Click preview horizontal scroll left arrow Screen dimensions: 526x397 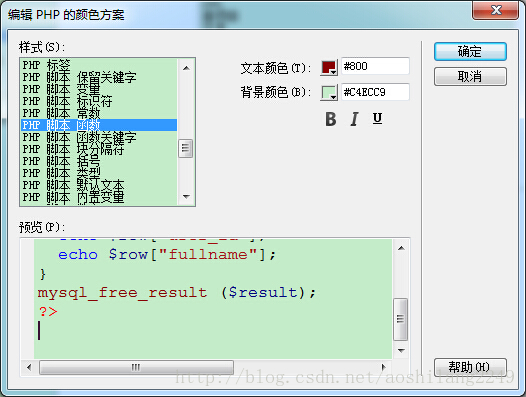(x=29, y=367)
